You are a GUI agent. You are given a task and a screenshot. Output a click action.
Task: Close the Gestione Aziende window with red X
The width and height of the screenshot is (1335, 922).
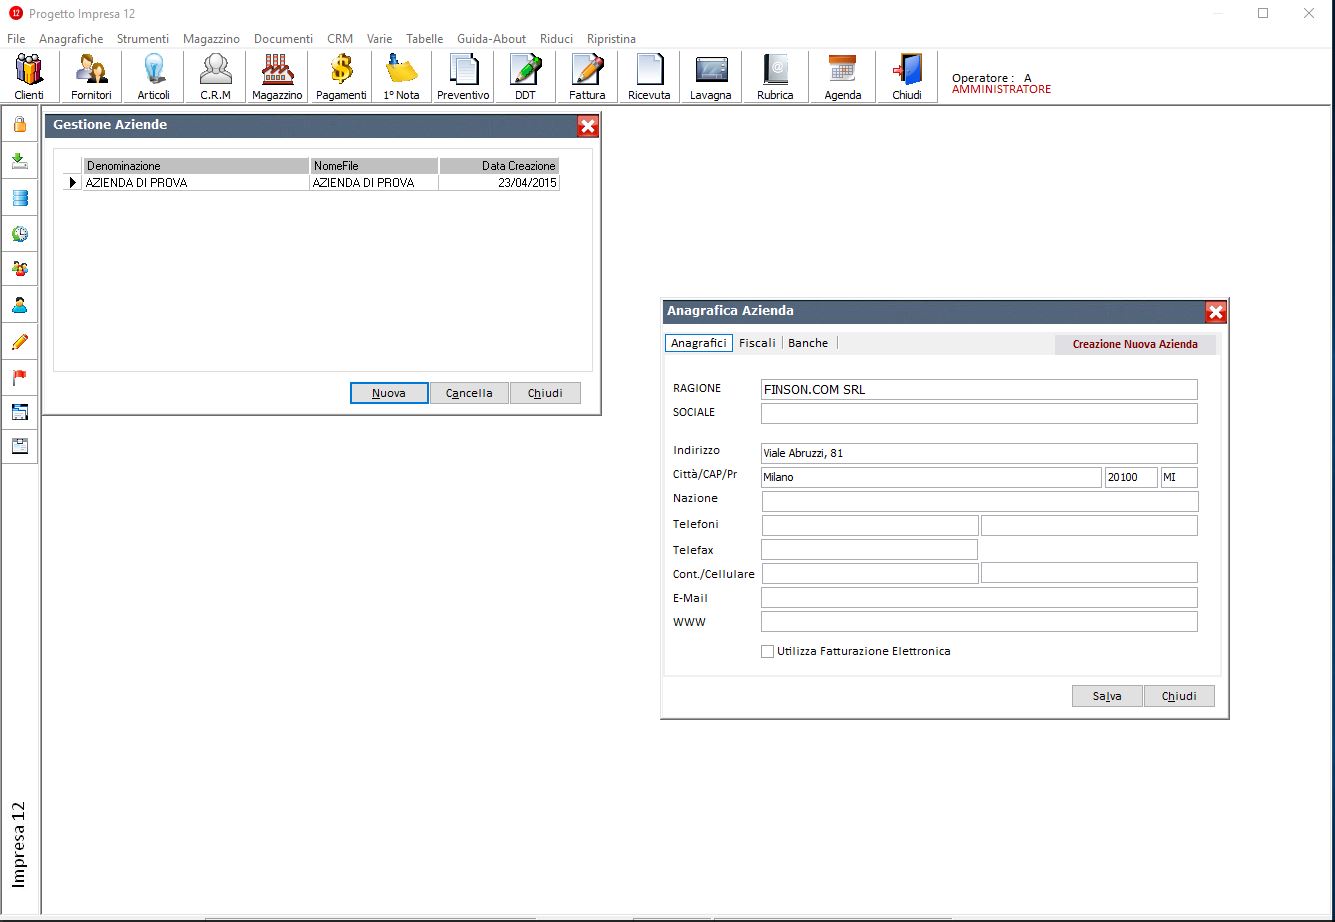tap(588, 126)
